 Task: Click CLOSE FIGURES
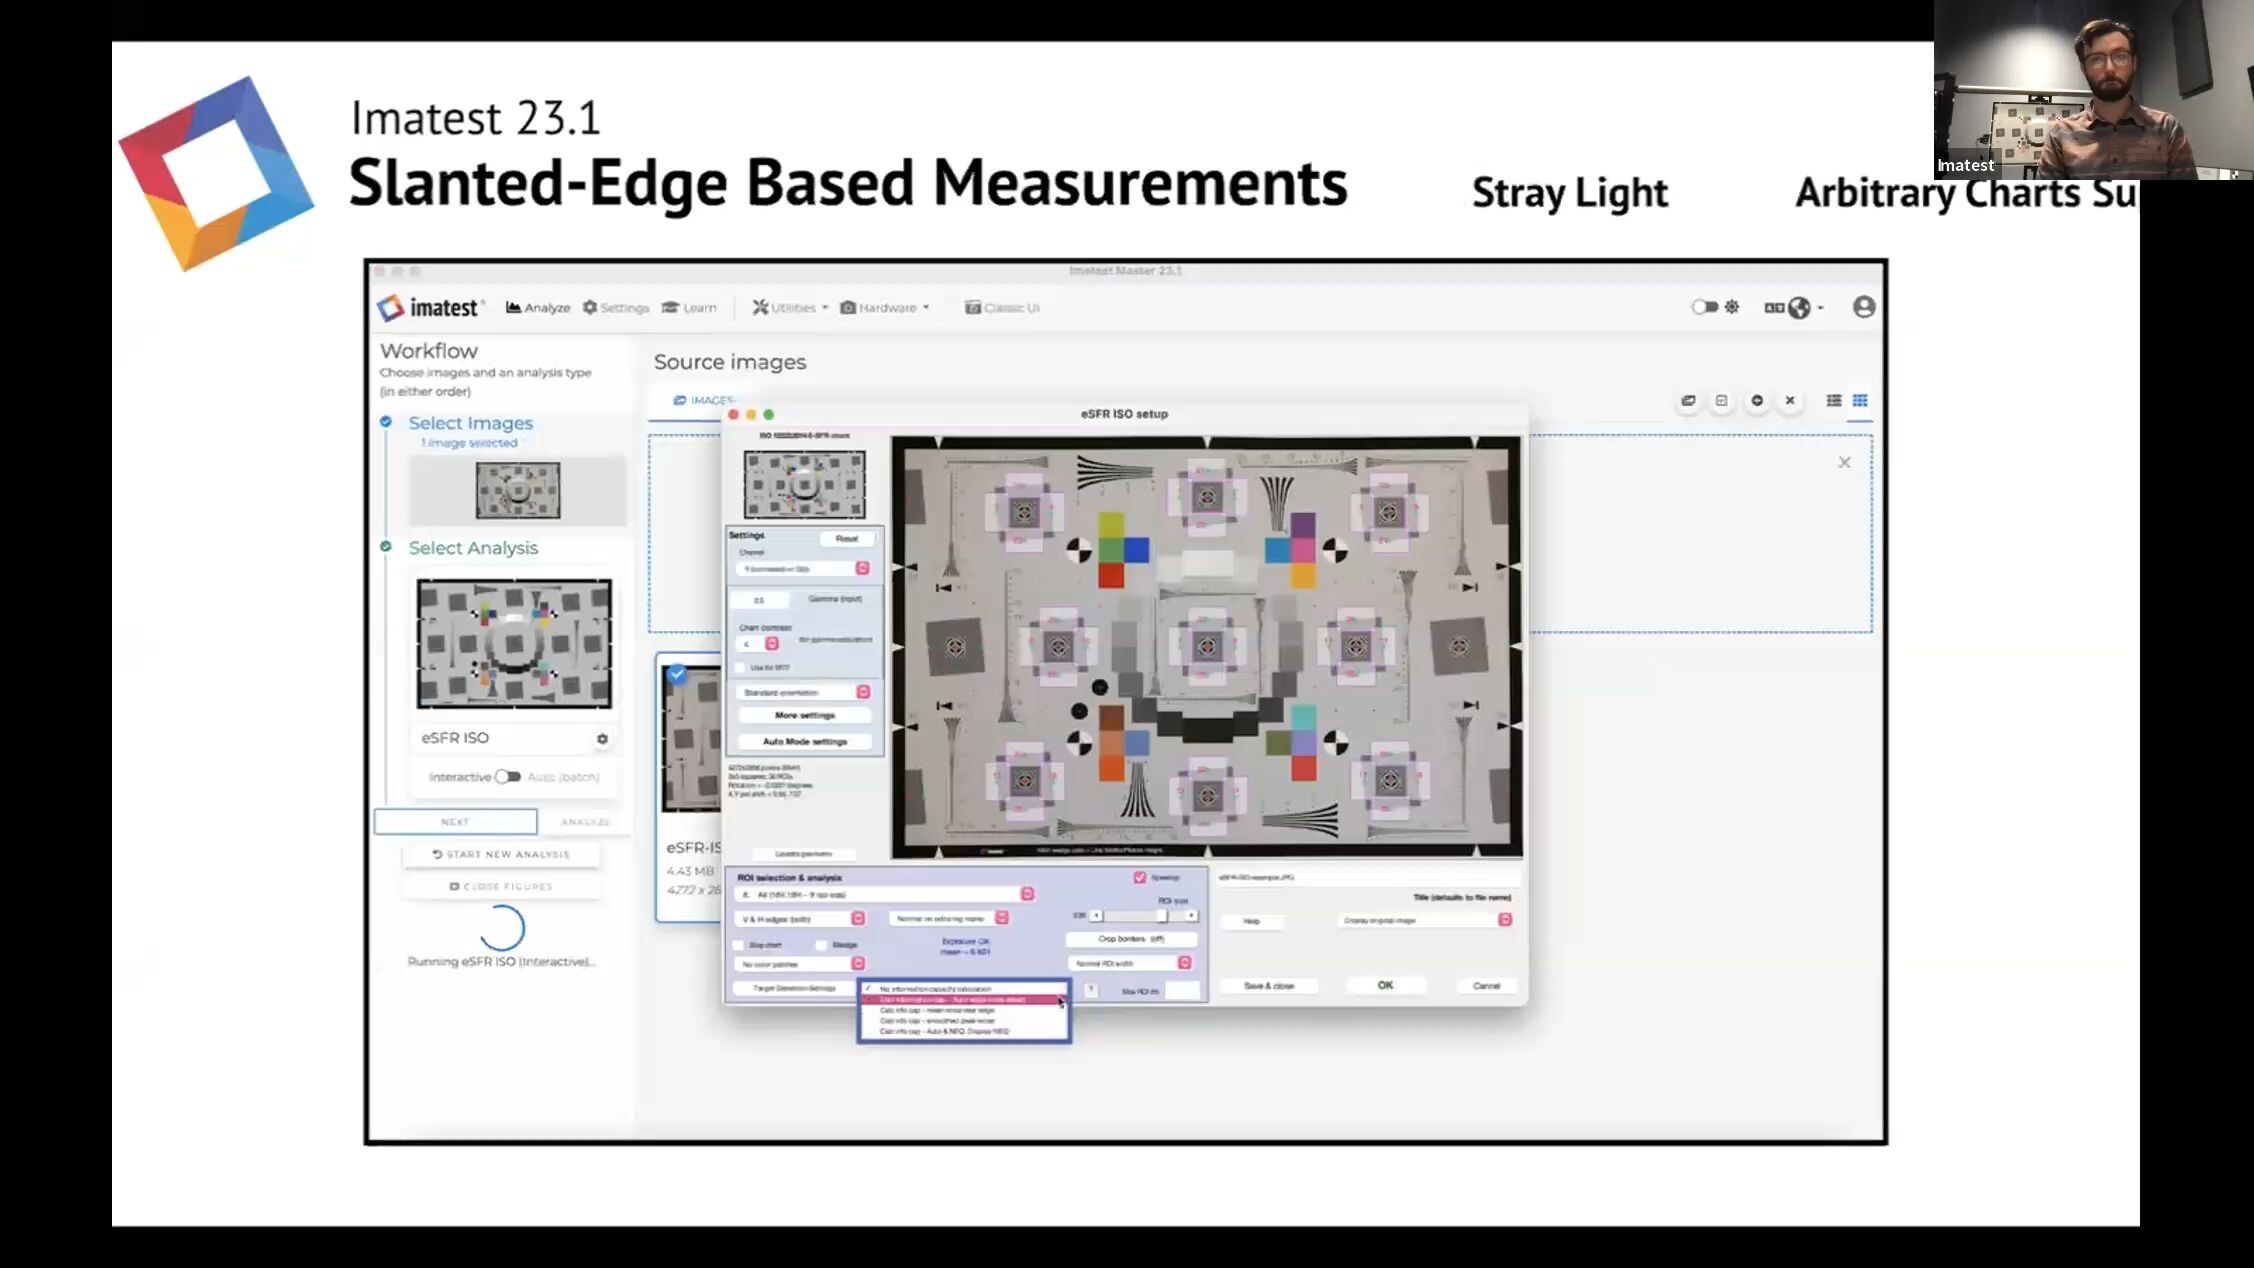(x=501, y=886)
